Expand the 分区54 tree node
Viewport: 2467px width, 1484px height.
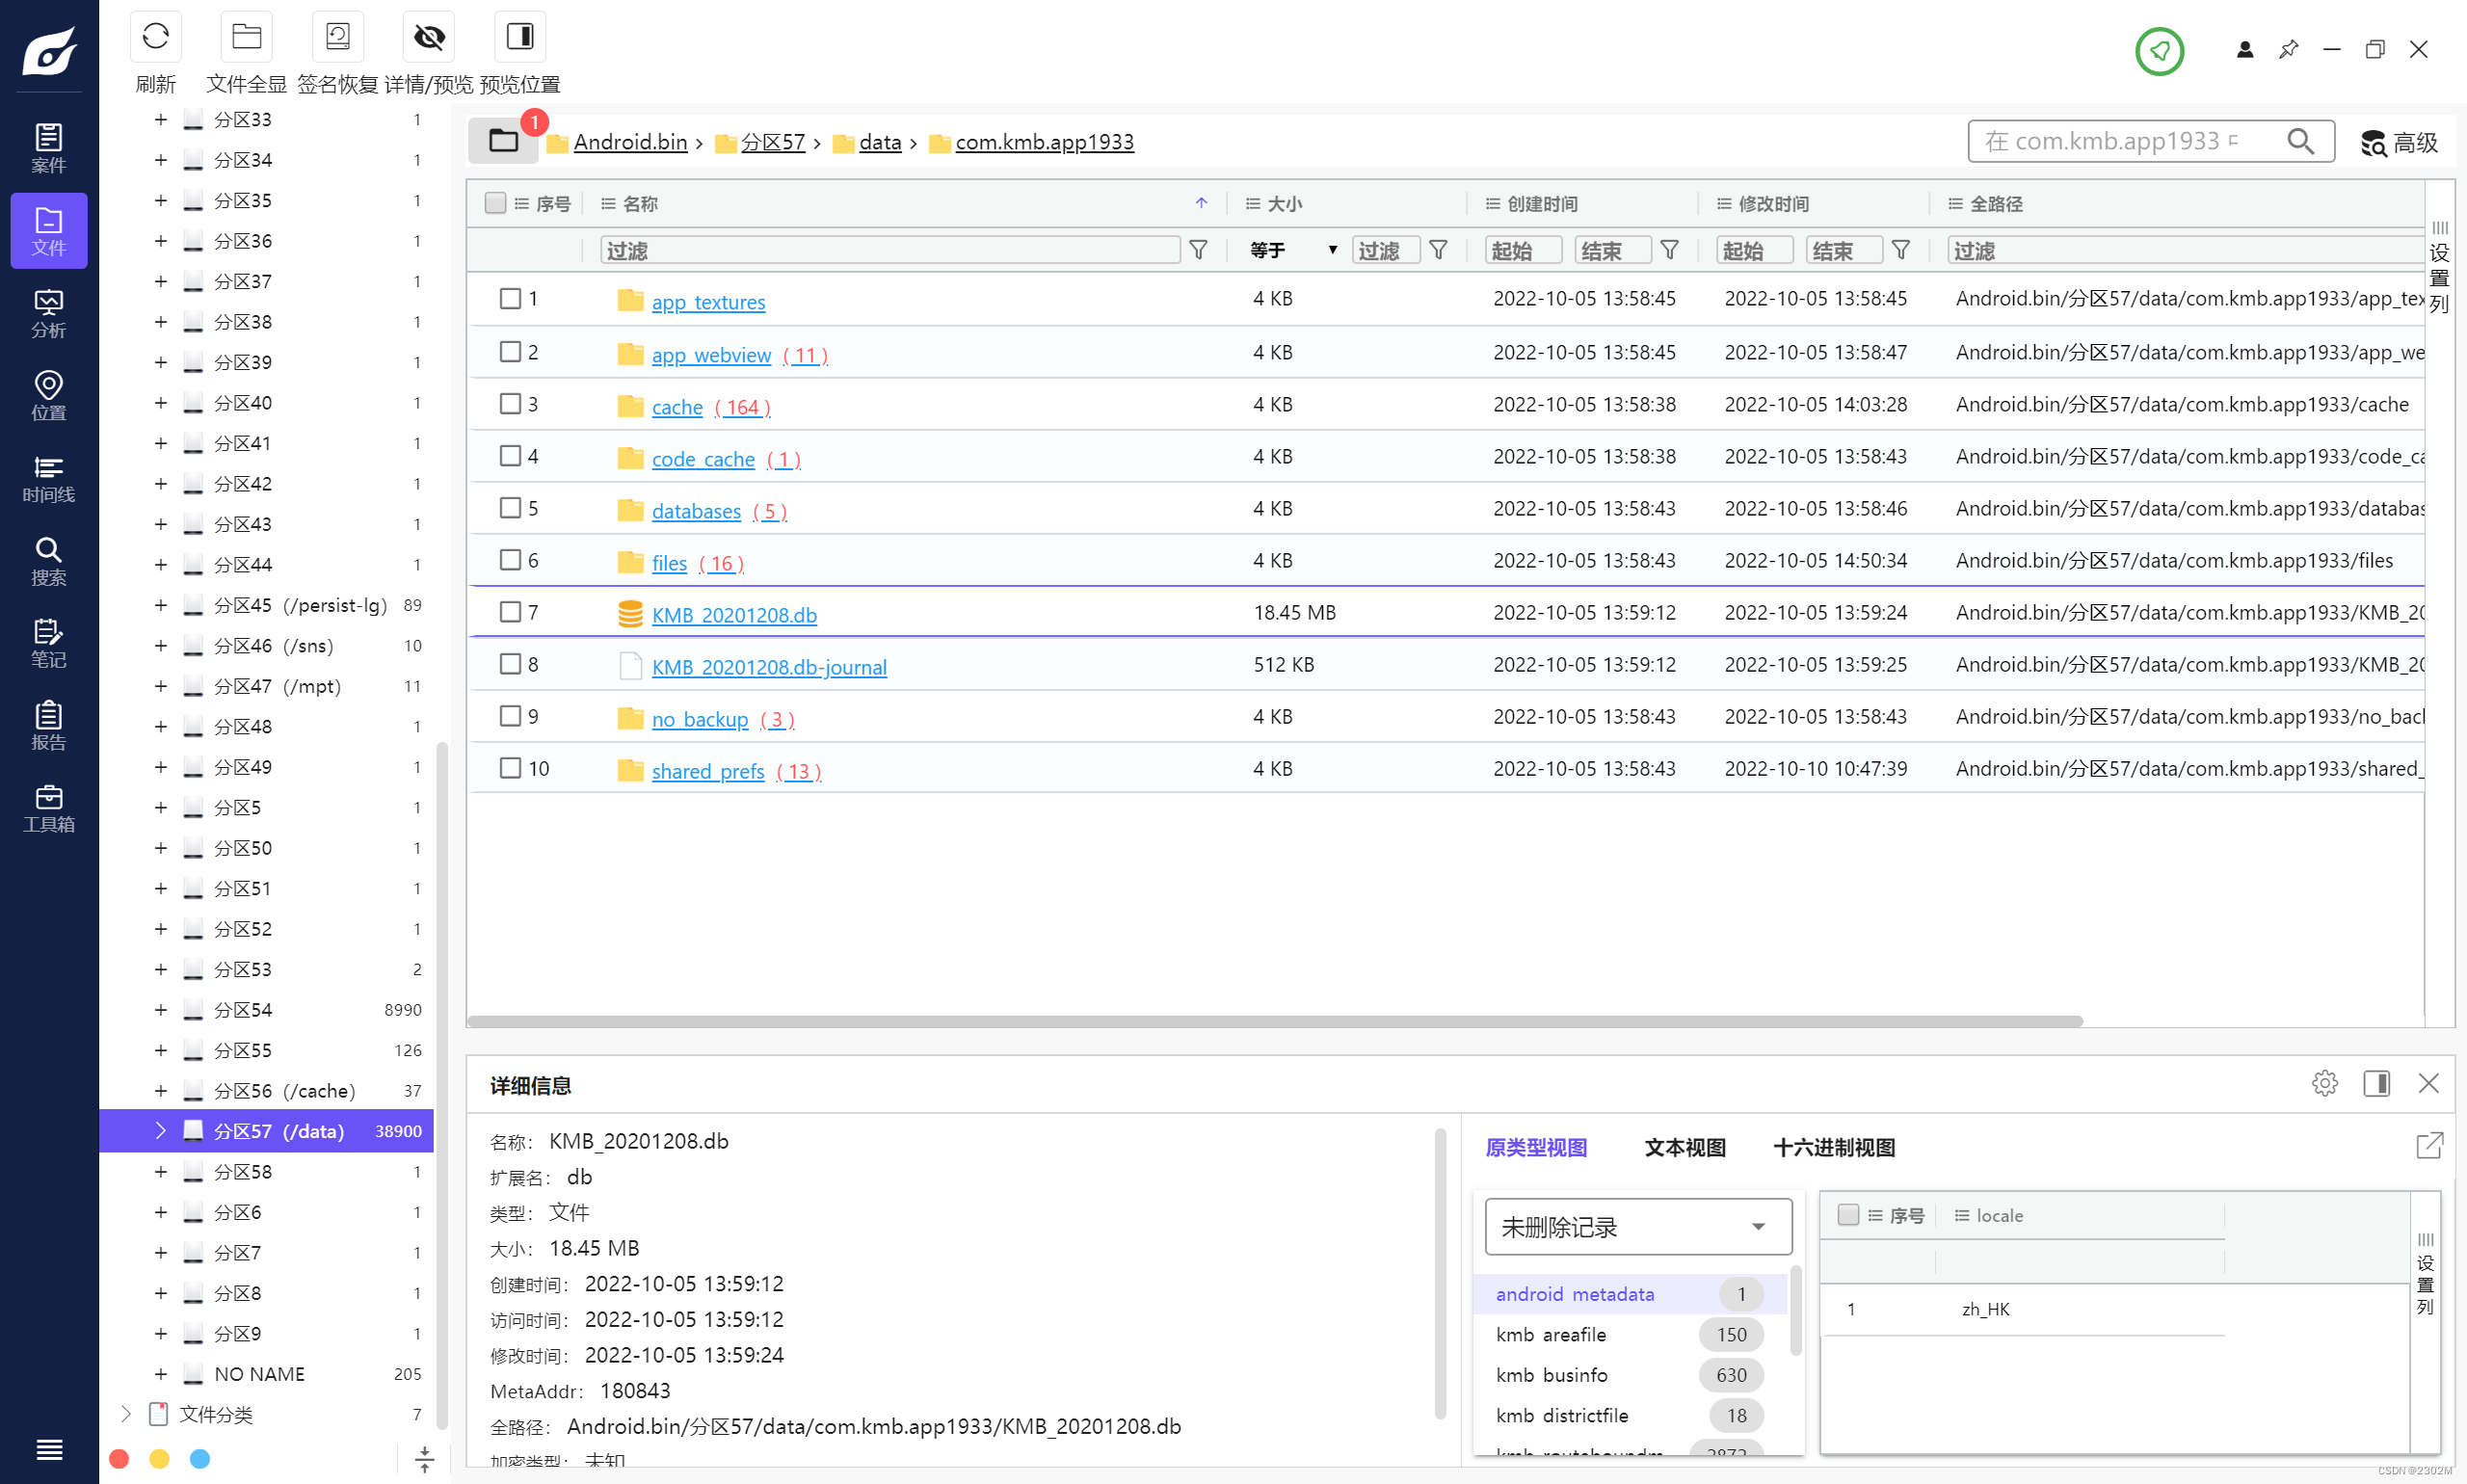click(160, 1010)
